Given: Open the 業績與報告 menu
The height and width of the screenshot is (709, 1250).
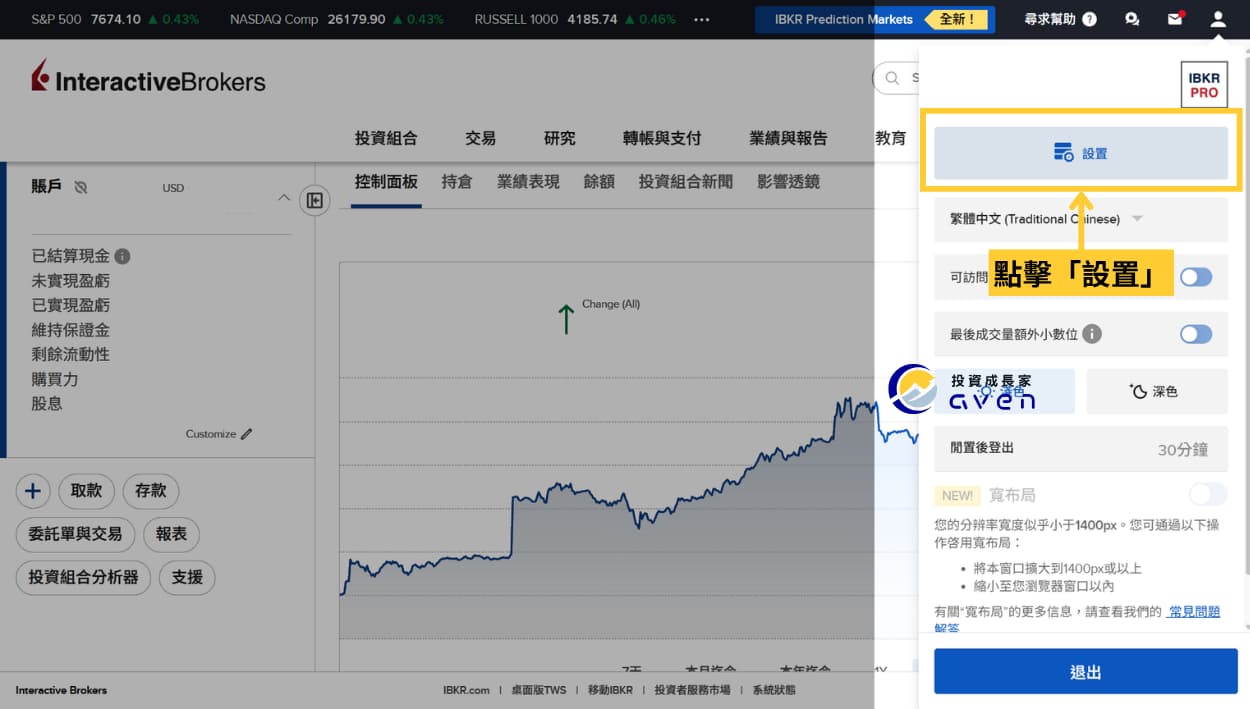Looking at the screenshot, I should [788, 138].
